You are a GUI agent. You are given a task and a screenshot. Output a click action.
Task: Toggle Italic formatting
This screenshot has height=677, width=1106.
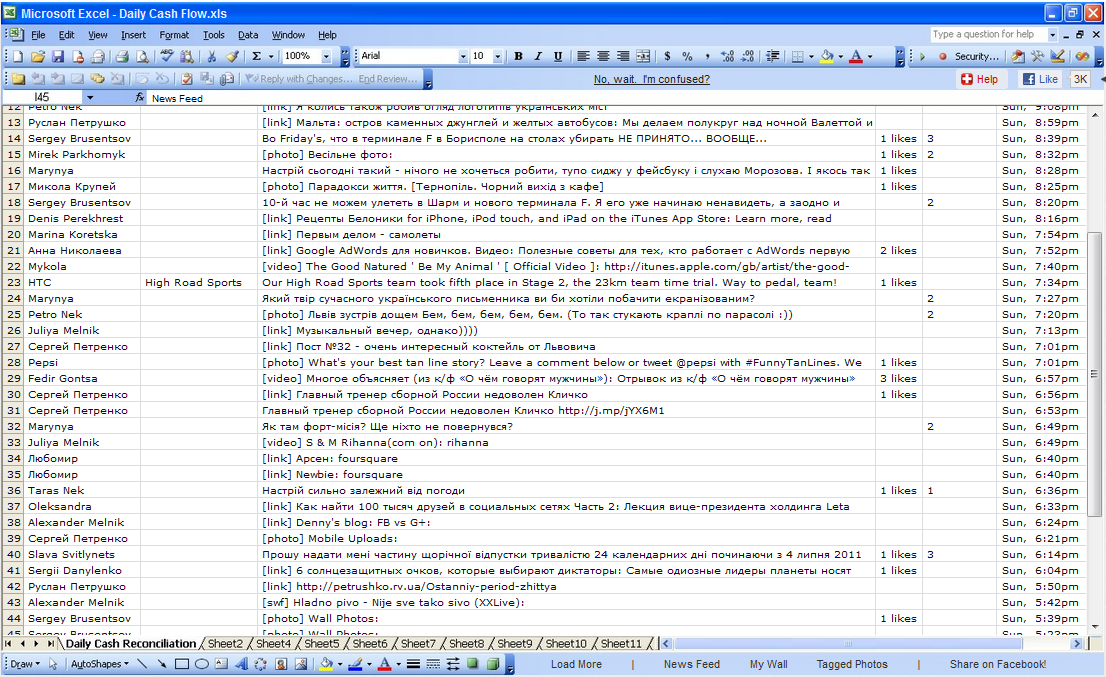[538, 56]
